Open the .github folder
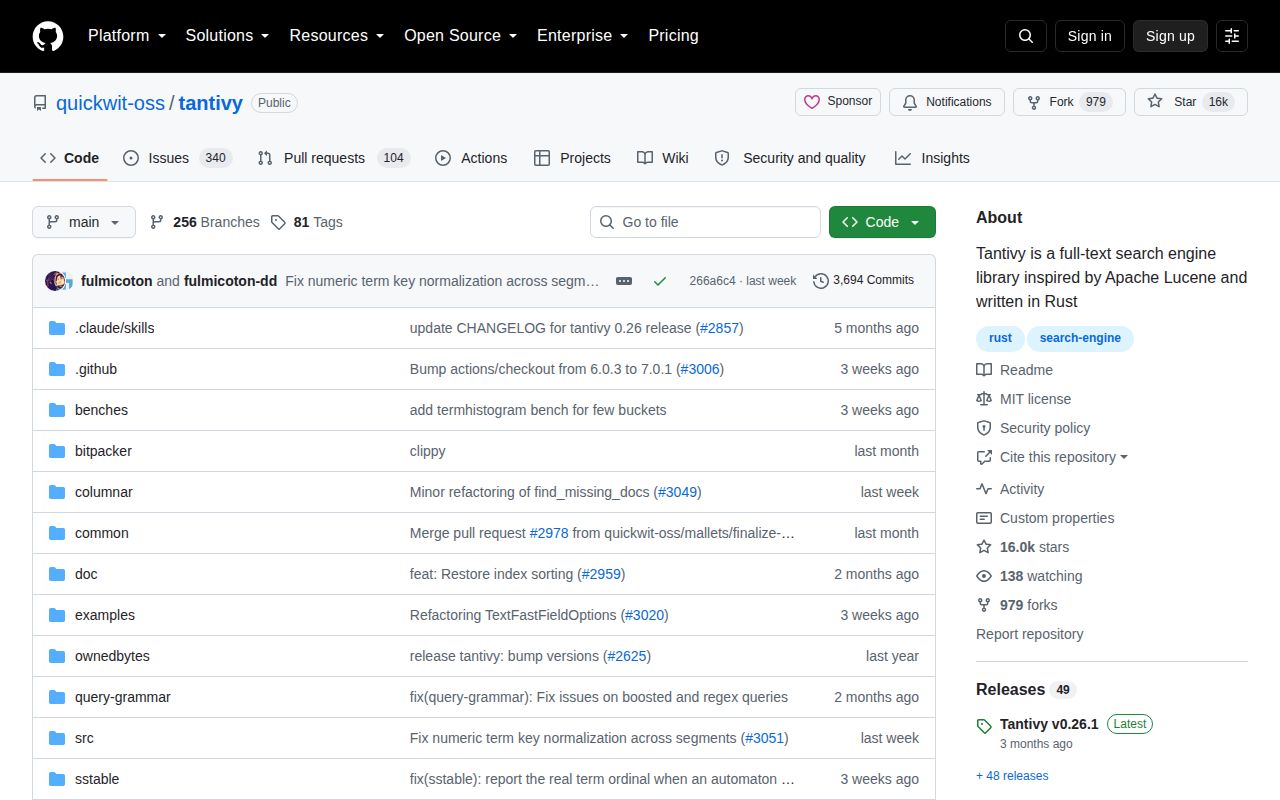 pyautogui.click(x=96, y=369)
